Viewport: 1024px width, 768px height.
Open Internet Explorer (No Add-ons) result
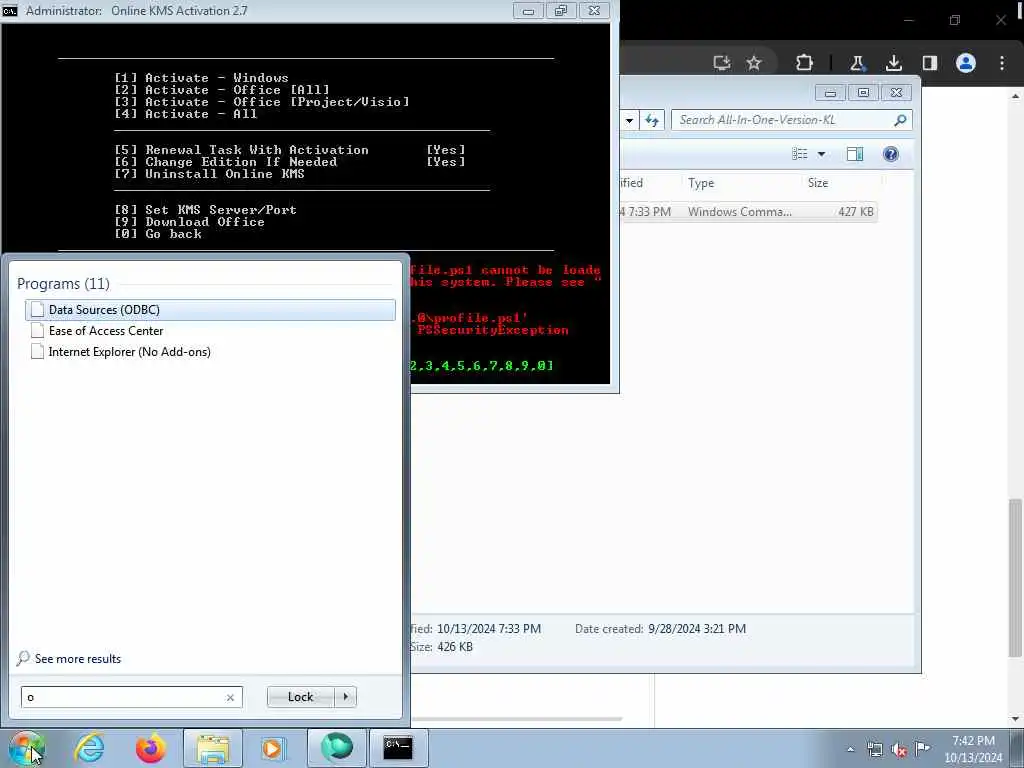(x=129, y=352)
